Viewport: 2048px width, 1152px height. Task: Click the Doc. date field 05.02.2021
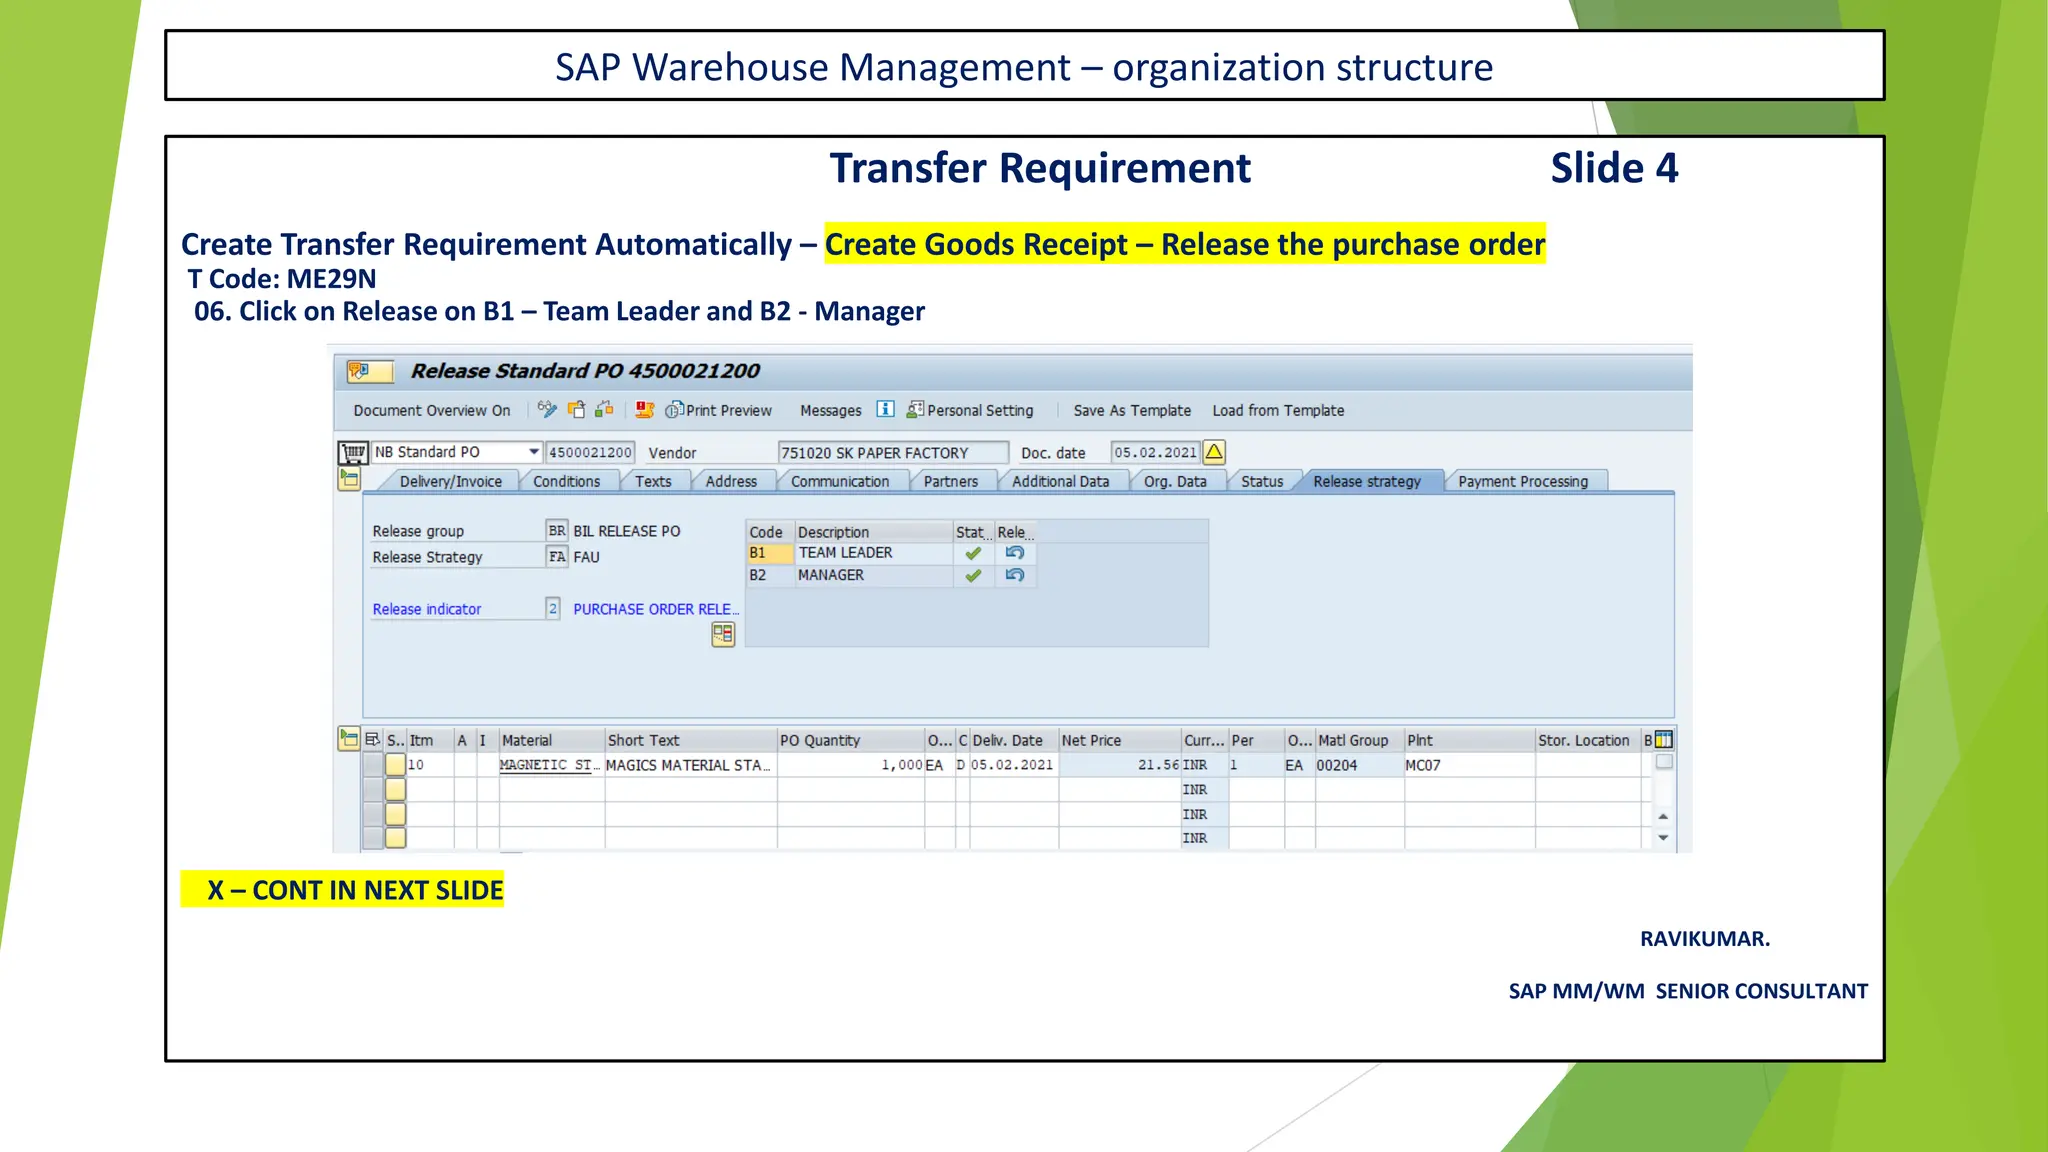(x=1156, y=452)
